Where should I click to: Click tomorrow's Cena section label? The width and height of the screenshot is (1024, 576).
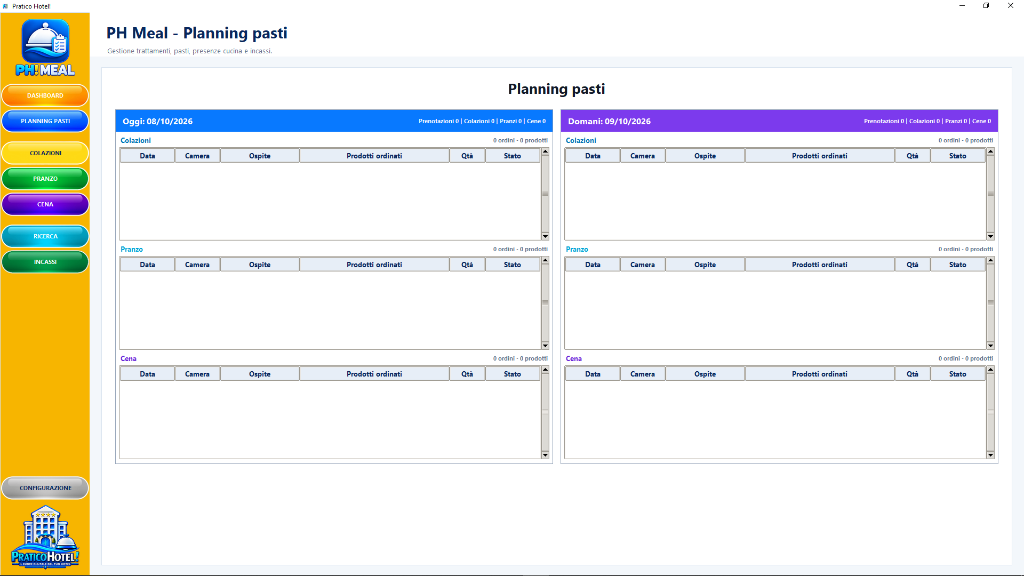click(x=573, y=359)
